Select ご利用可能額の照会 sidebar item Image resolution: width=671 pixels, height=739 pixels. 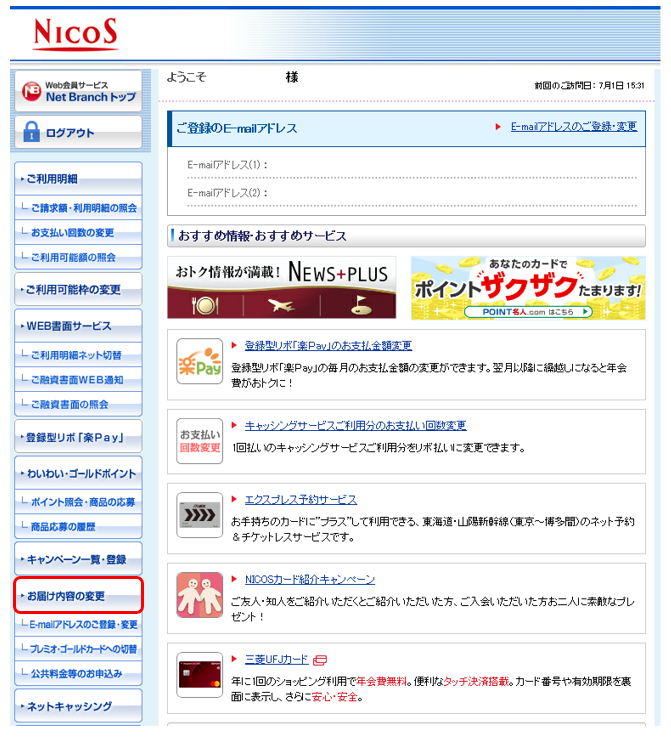(x=78, y=257)
